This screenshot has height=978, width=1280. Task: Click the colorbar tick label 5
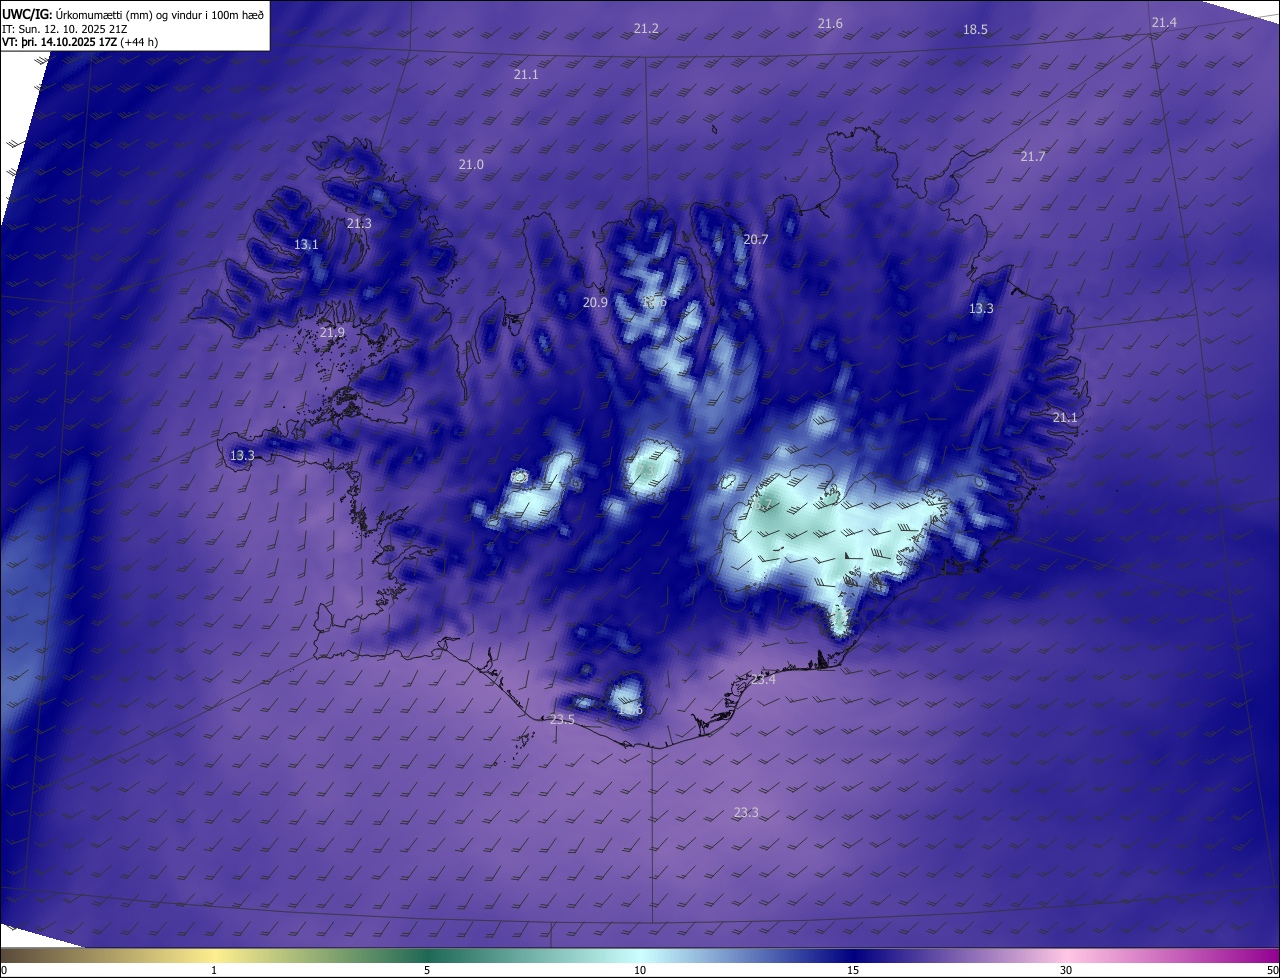427,970
